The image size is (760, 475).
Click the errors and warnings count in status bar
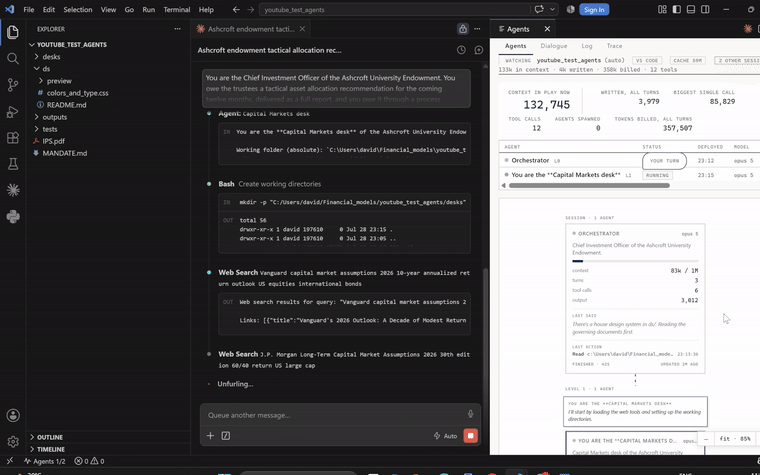[89, 461]
